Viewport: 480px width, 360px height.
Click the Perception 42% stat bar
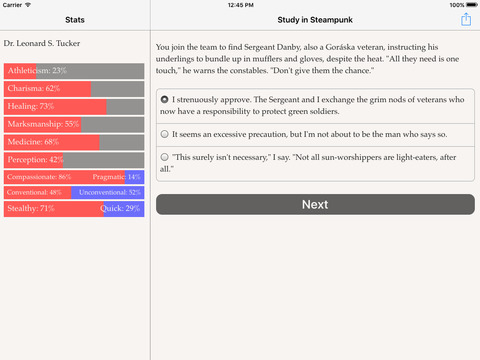pos(74,160)
